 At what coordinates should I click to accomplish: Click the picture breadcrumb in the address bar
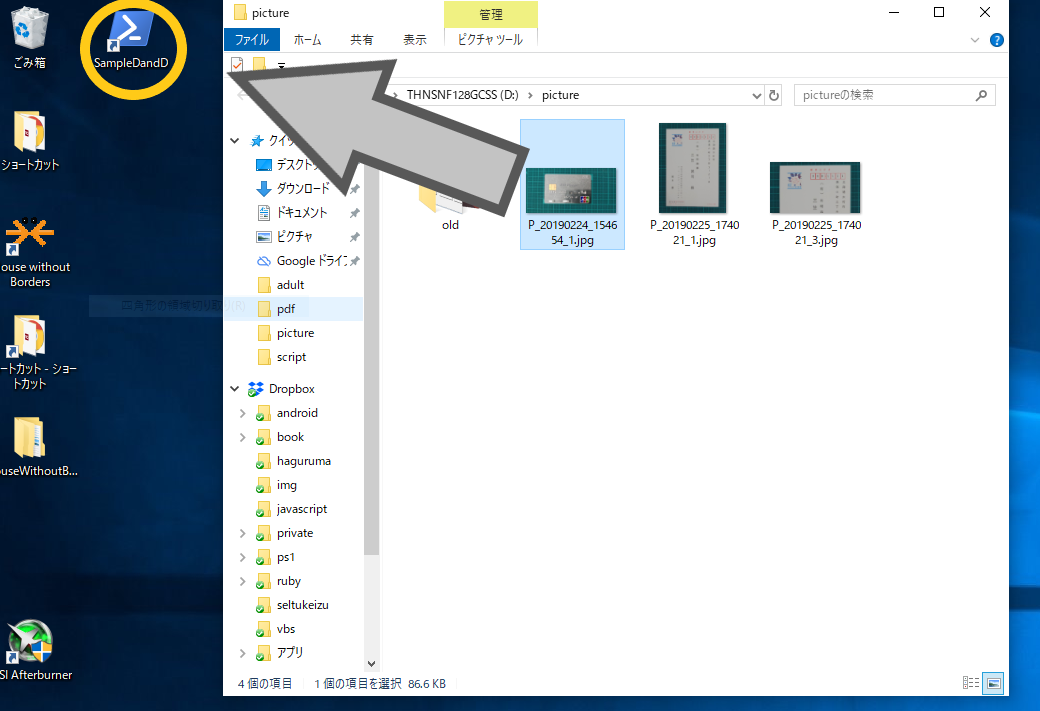point(560,96)
